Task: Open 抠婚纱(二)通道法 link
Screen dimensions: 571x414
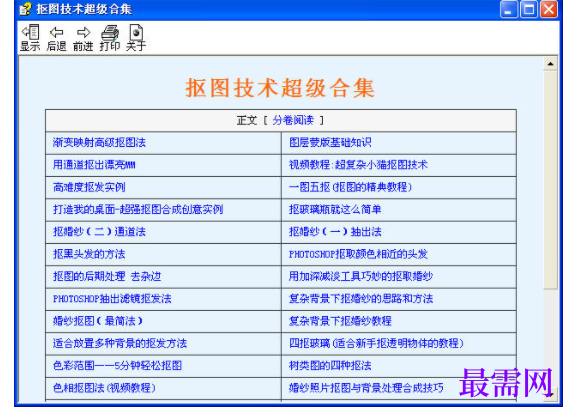Action: click(x=99, y=232)
